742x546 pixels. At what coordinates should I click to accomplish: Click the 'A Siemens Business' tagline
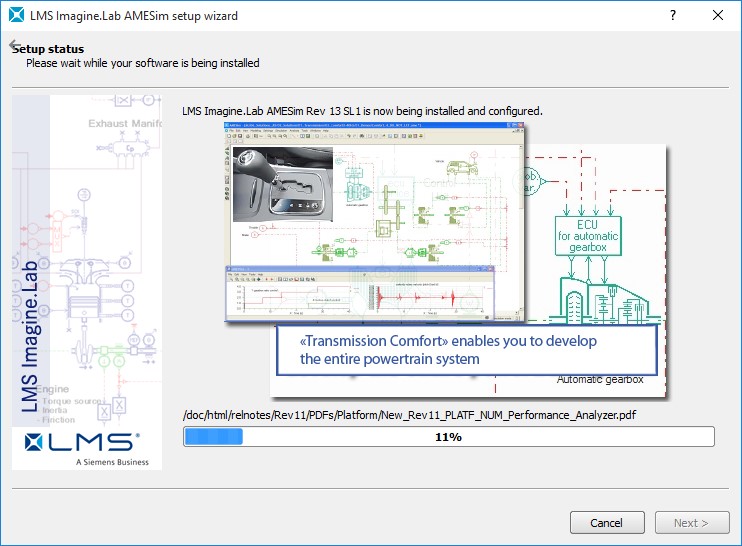[112, 462]
